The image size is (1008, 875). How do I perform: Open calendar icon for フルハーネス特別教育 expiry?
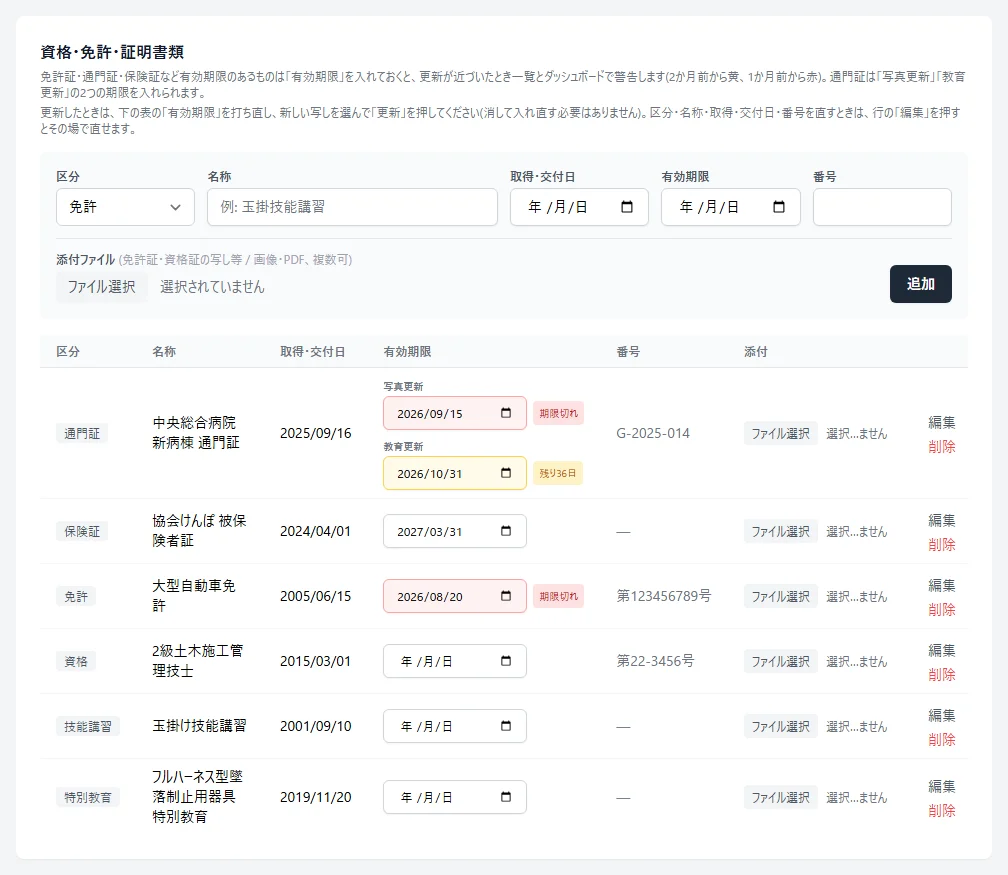pyautogui.click(x=506, y=797)
